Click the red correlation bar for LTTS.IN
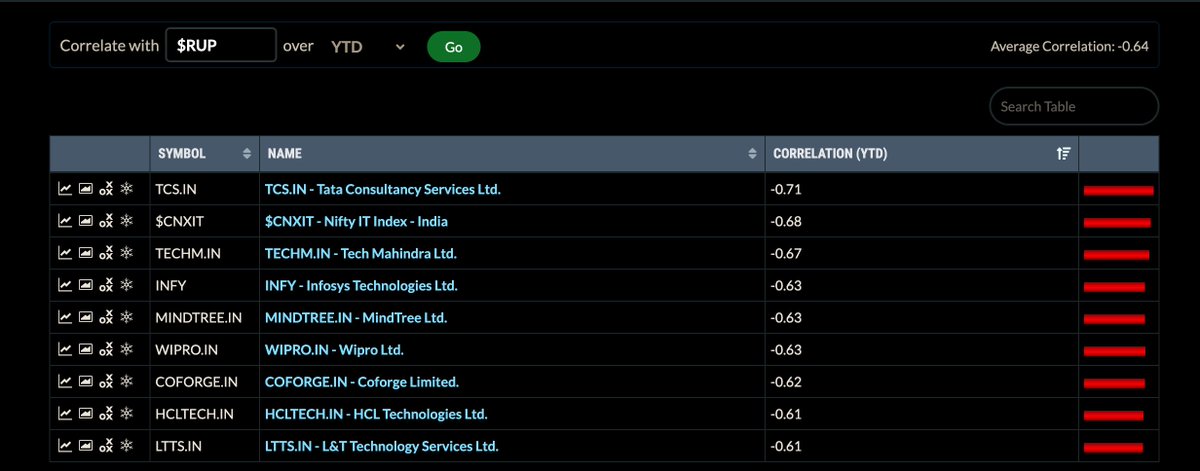Viewport: 1200px width, 471px height. coord(1113,446)
